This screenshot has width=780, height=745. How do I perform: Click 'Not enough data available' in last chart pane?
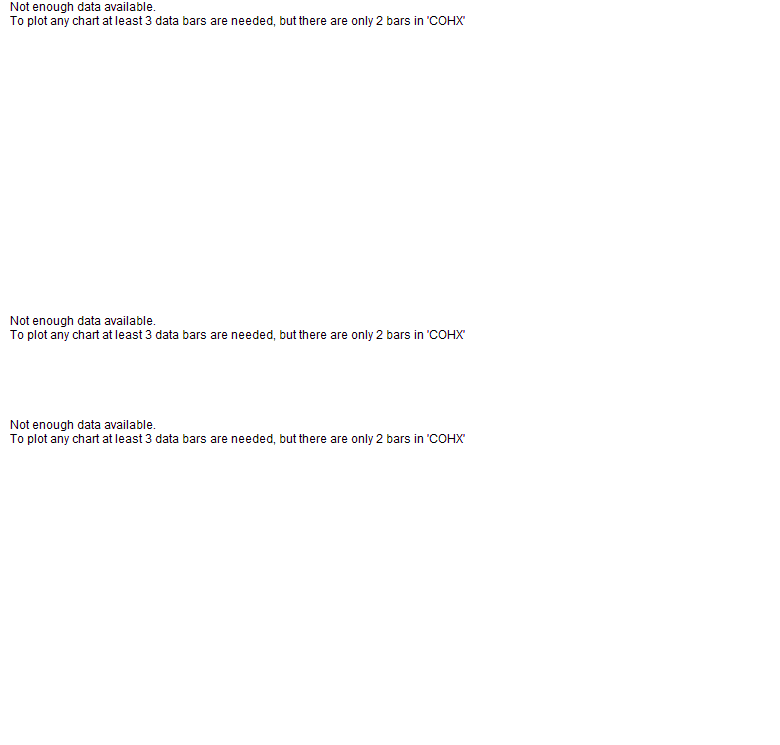[83, 425]
